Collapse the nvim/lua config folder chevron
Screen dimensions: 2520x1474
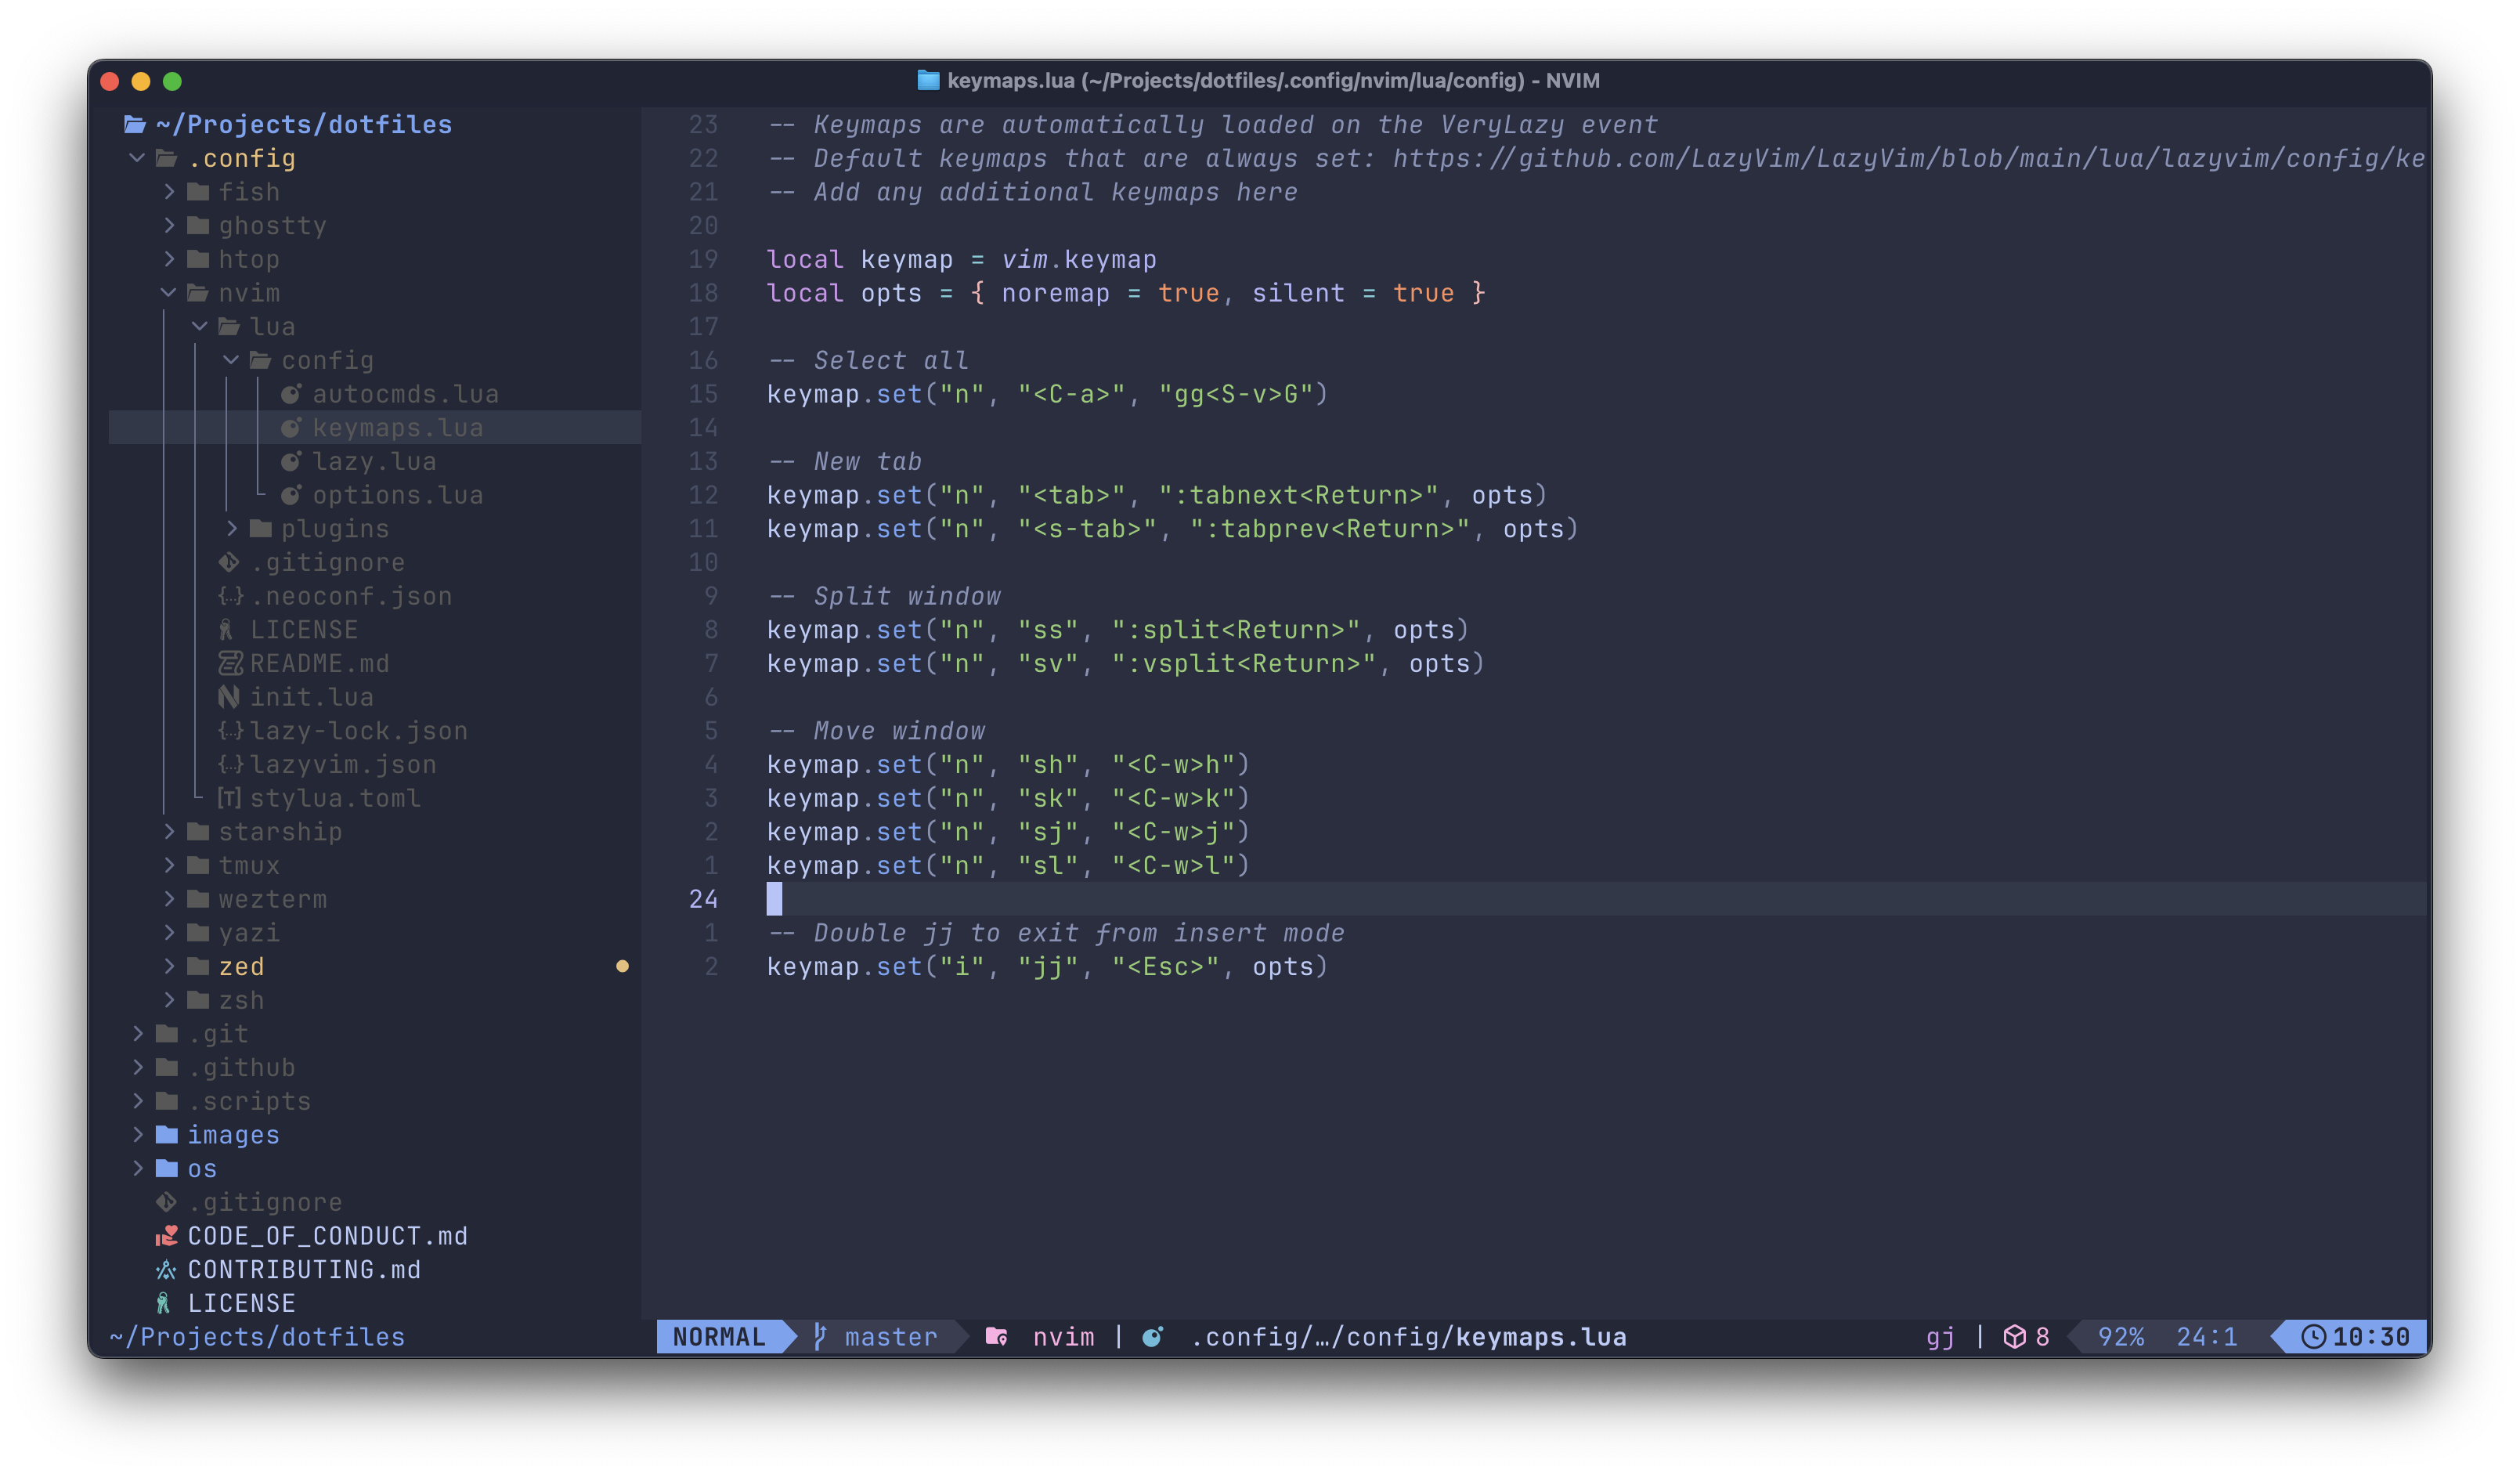[x=231, y=360]
